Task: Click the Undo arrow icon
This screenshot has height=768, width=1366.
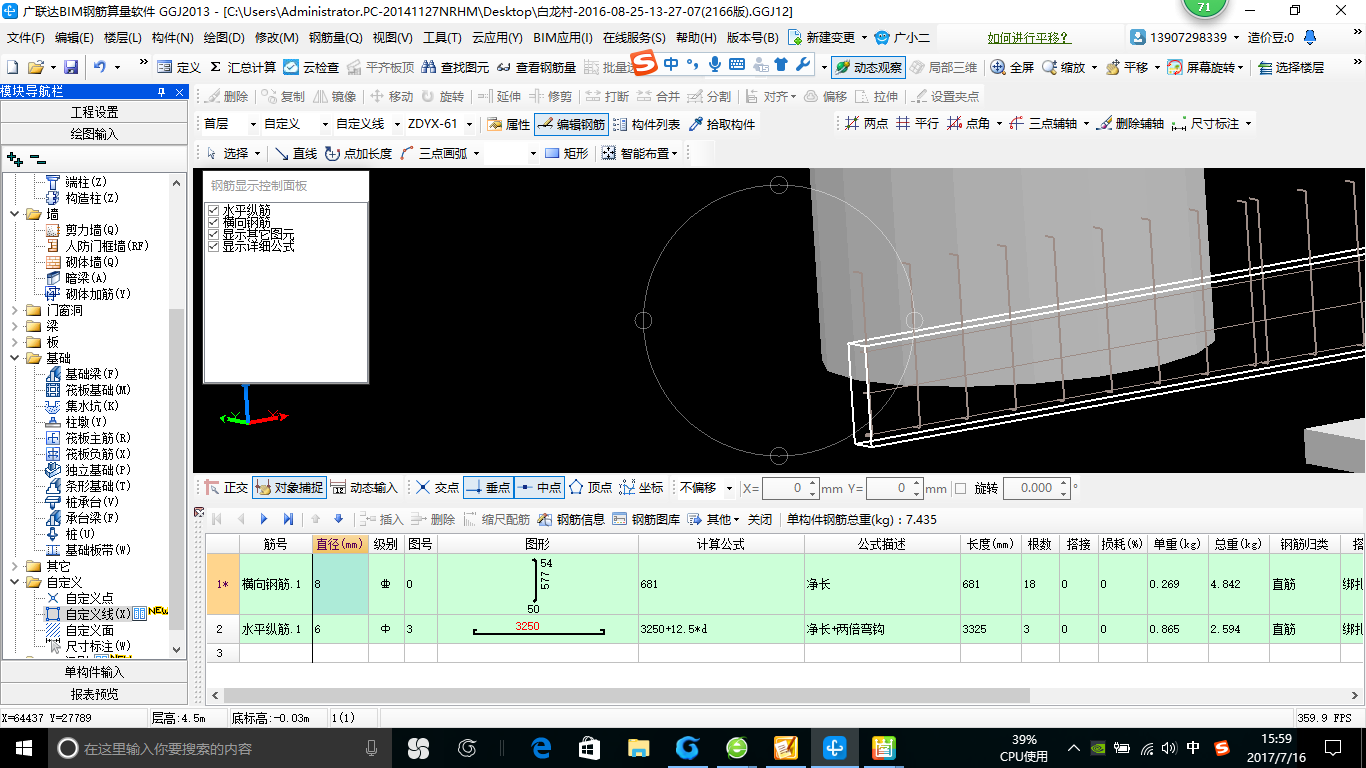Action: point(100,67)
